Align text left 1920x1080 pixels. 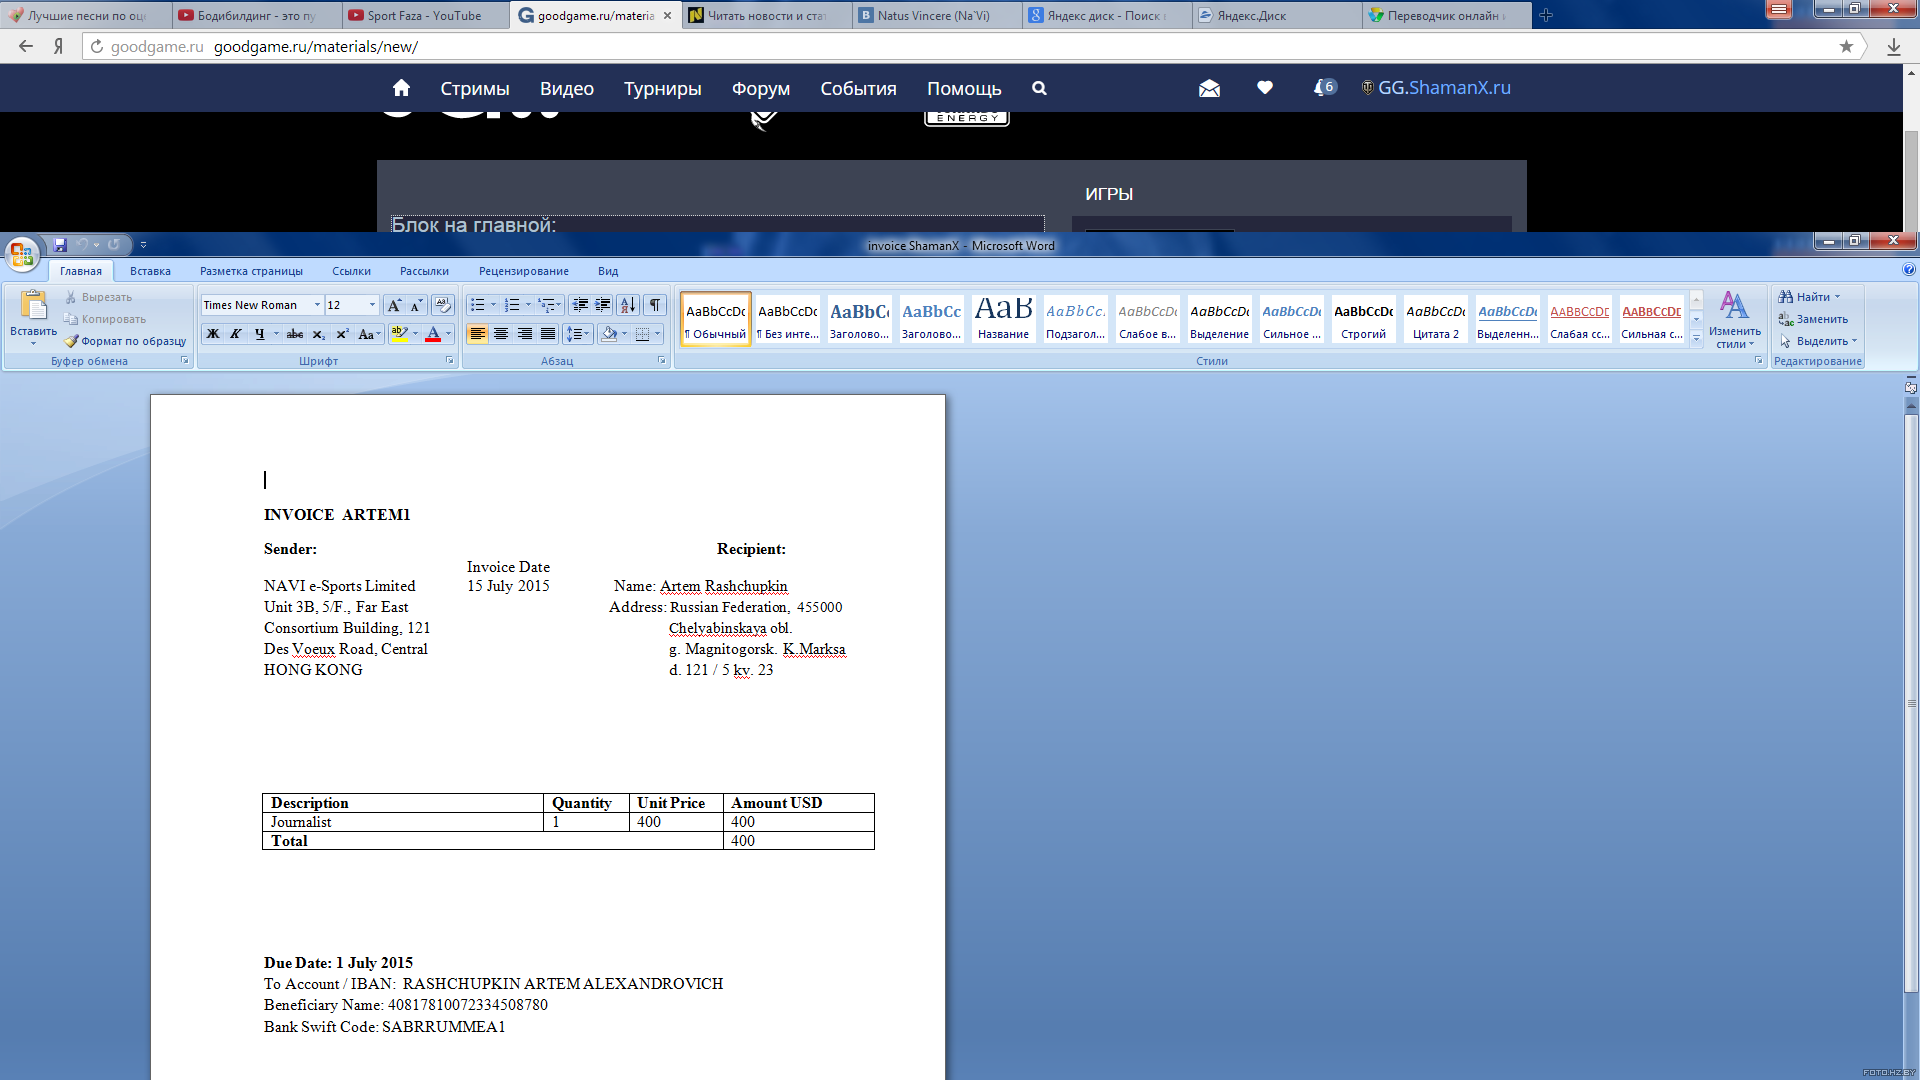point(478,334)
